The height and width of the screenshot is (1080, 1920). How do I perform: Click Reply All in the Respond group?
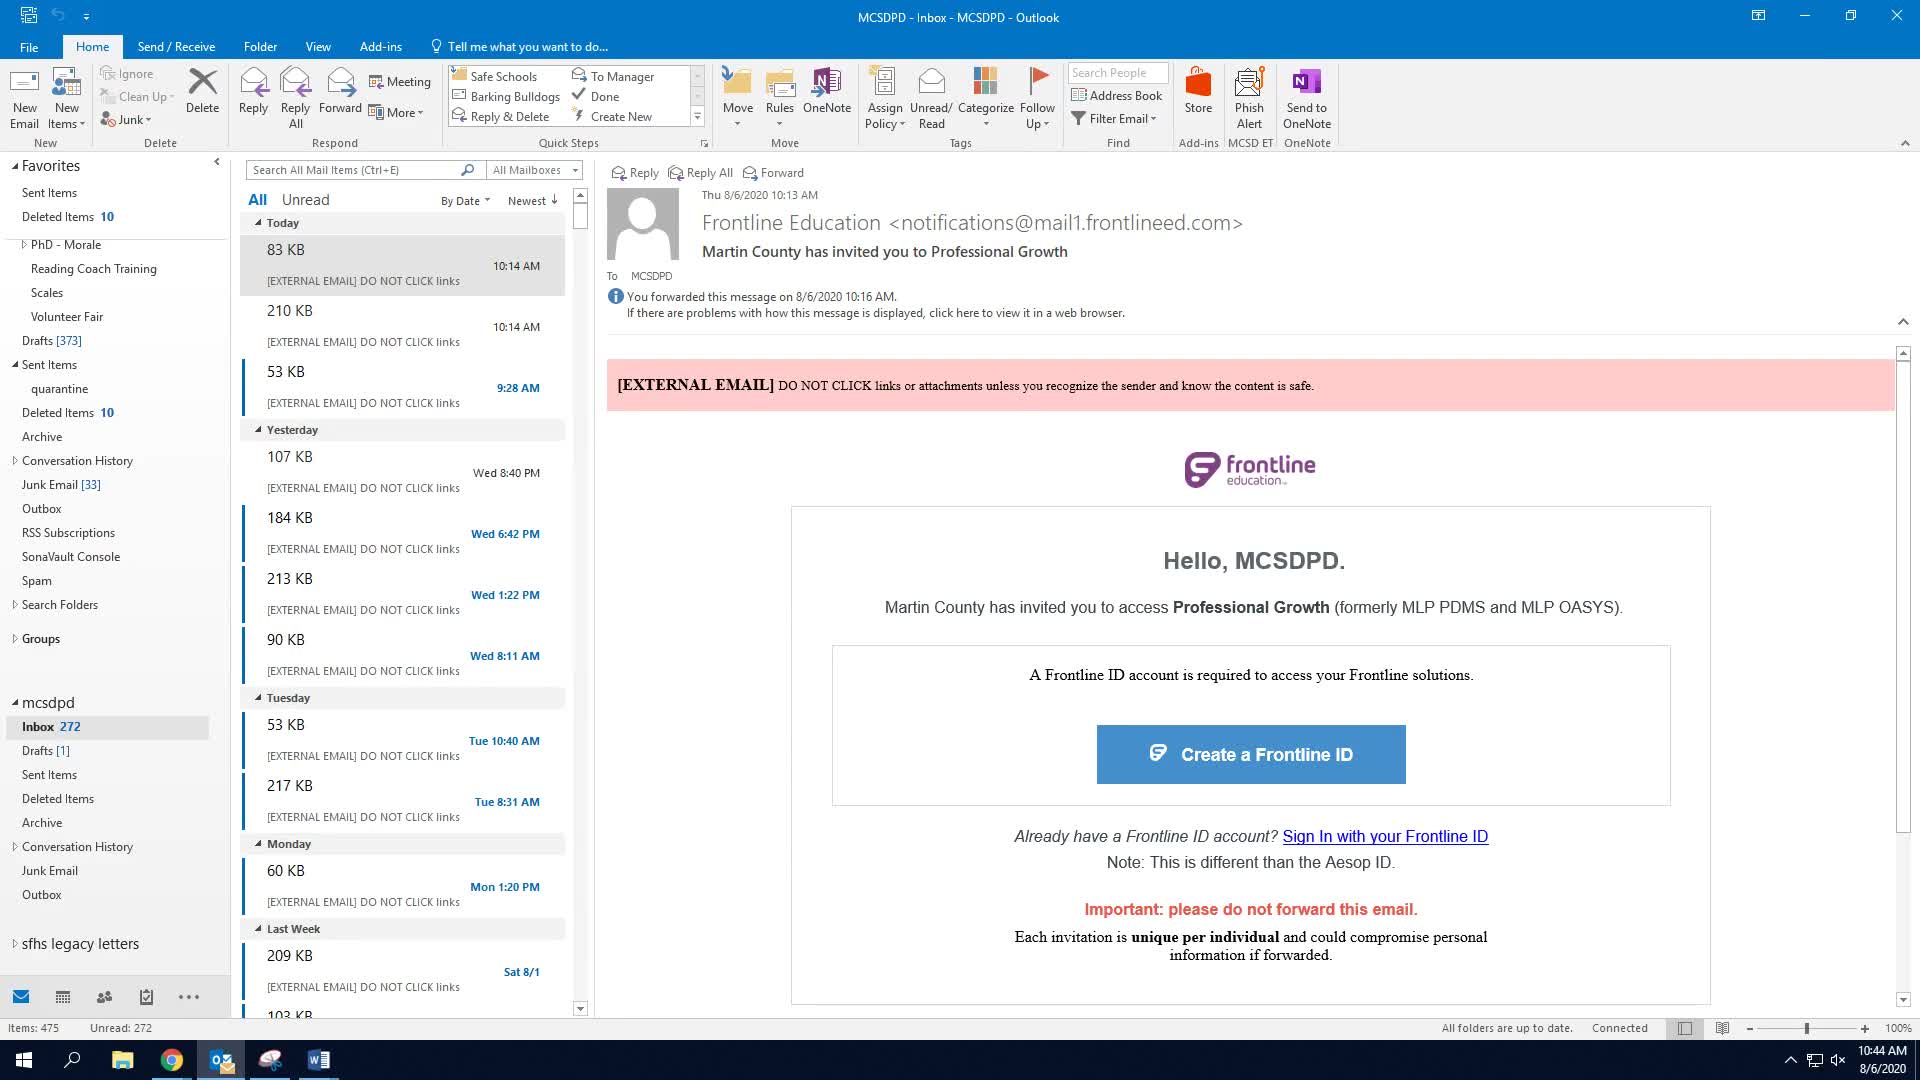(x=295, y=99)
